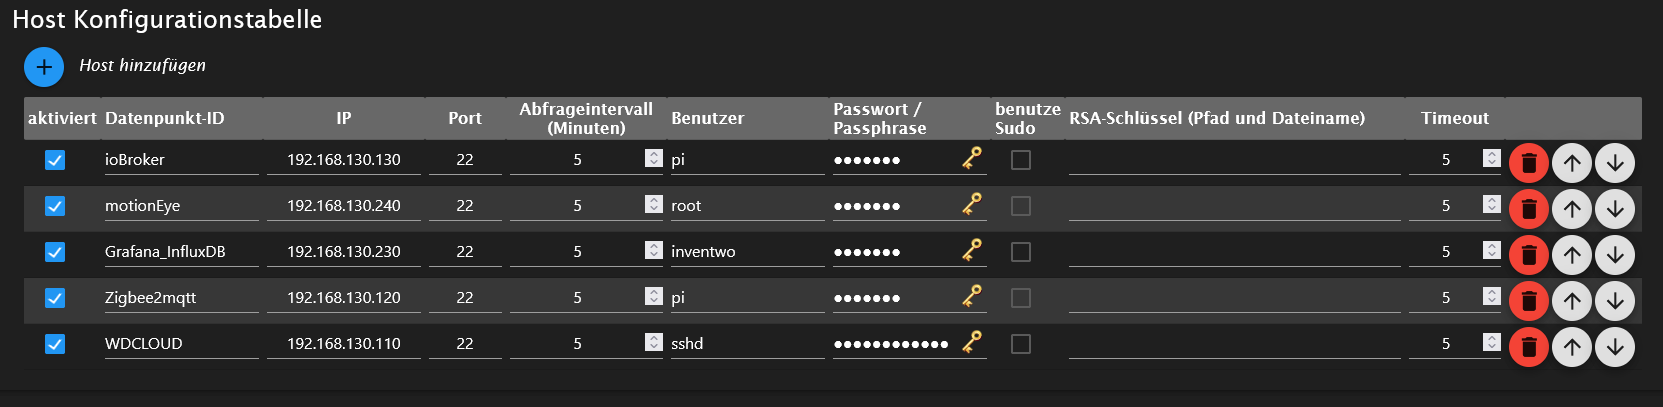Click the Zigbee2mqtt Datenpunkt-ID field
This screenshot has height=407, width=1663.
coord(180,298)
